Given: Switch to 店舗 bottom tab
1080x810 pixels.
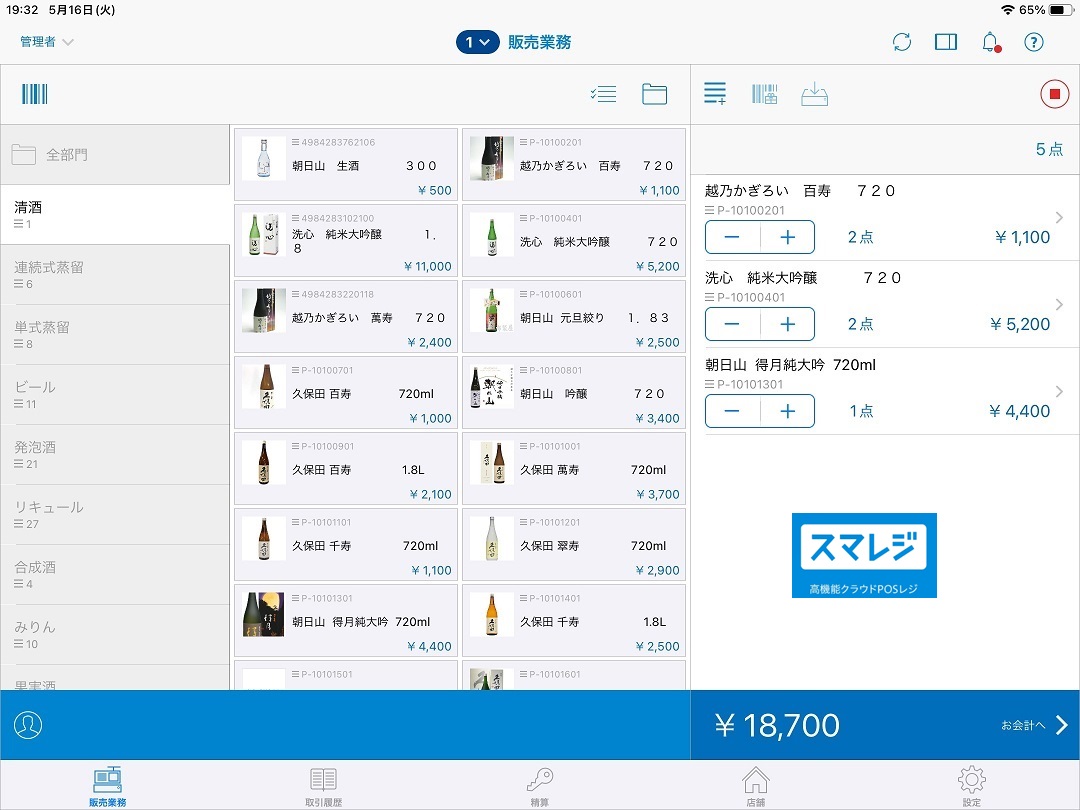Looking at the screenshot, I should tap(756, 786).
